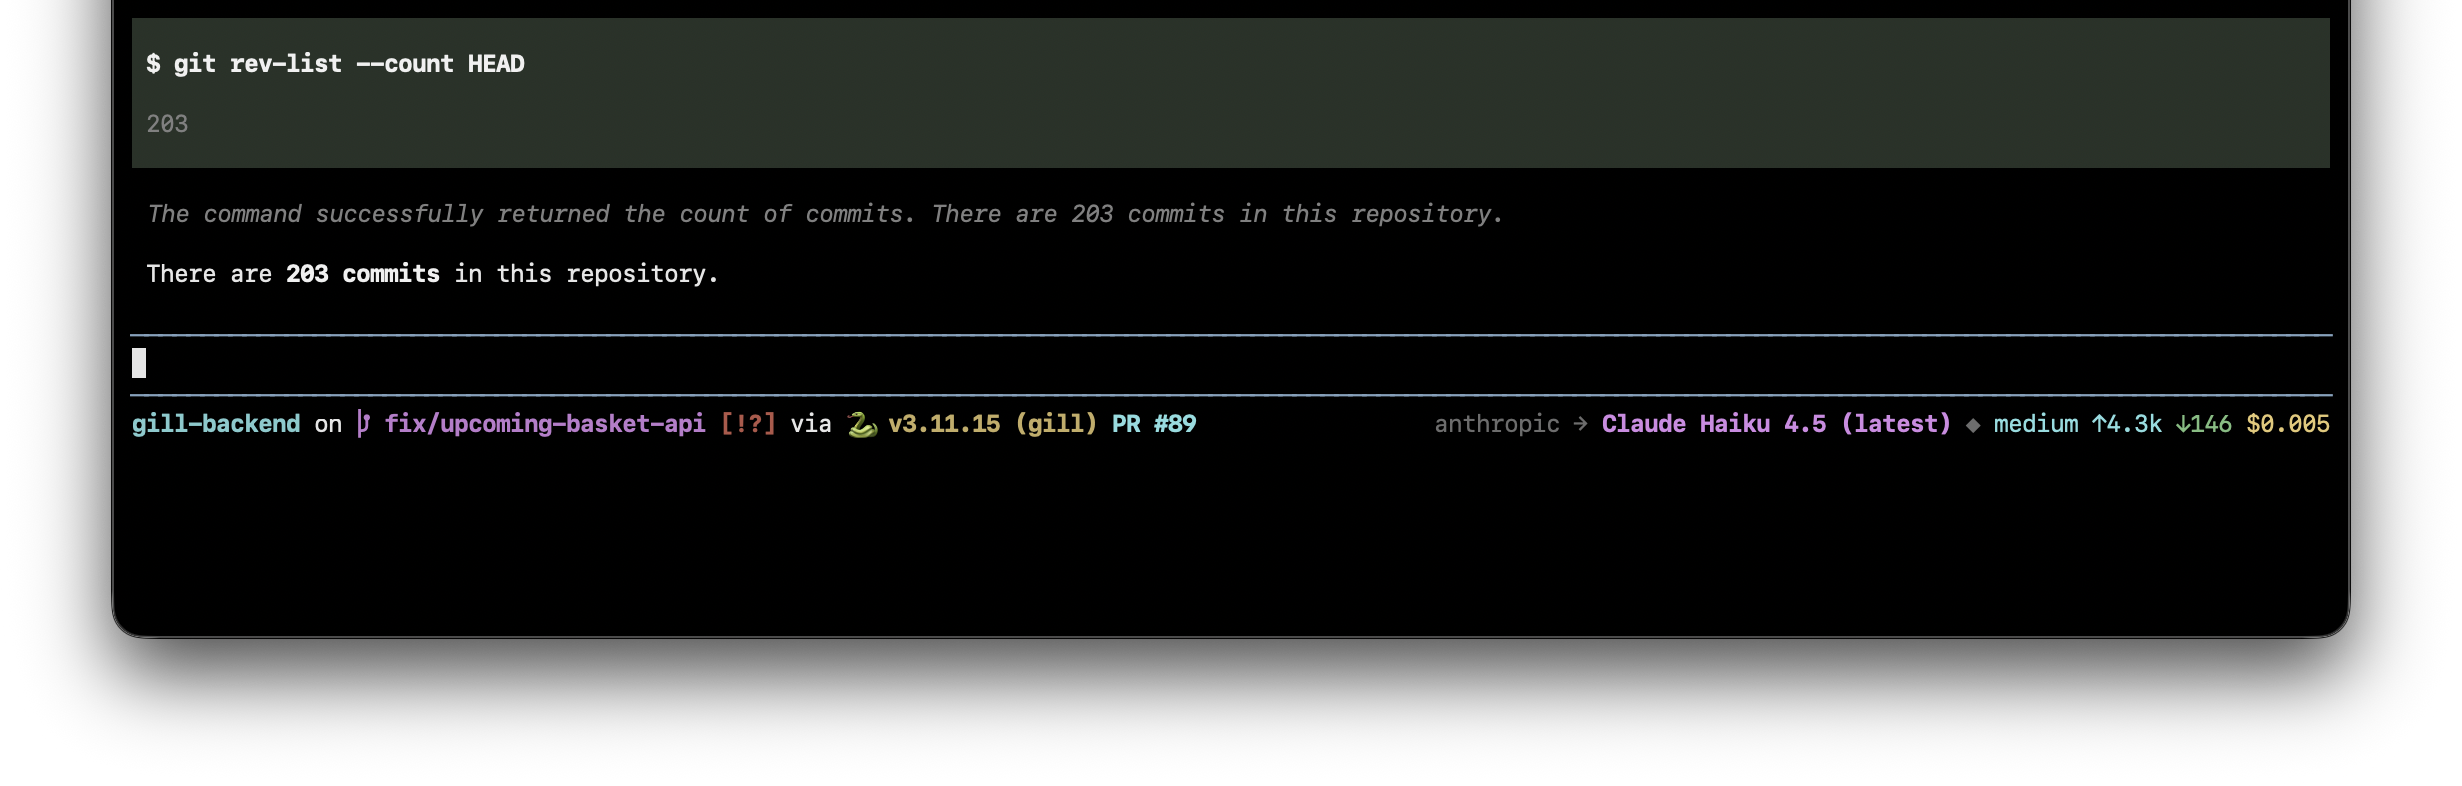Viewport: 2462px width, 786px height.
Task: Click the italic command summary sentence
Action: tap(825, 214)
